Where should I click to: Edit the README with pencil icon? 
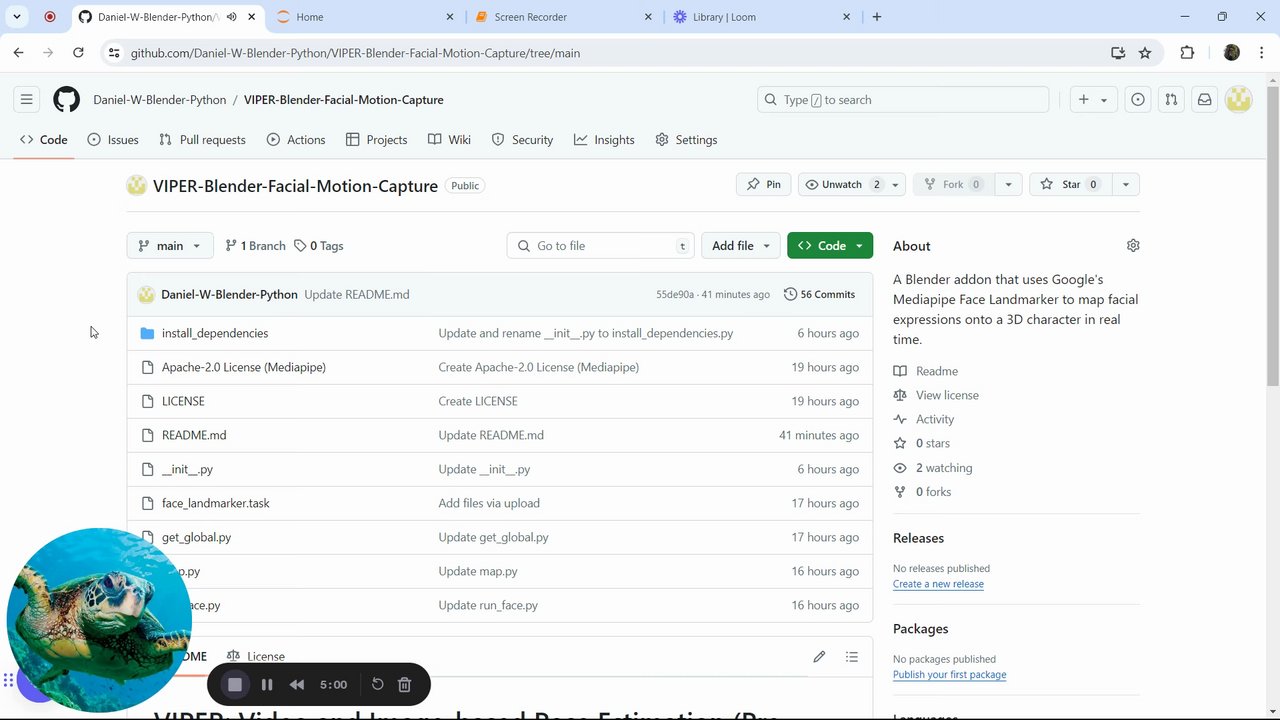click(819, 656)
